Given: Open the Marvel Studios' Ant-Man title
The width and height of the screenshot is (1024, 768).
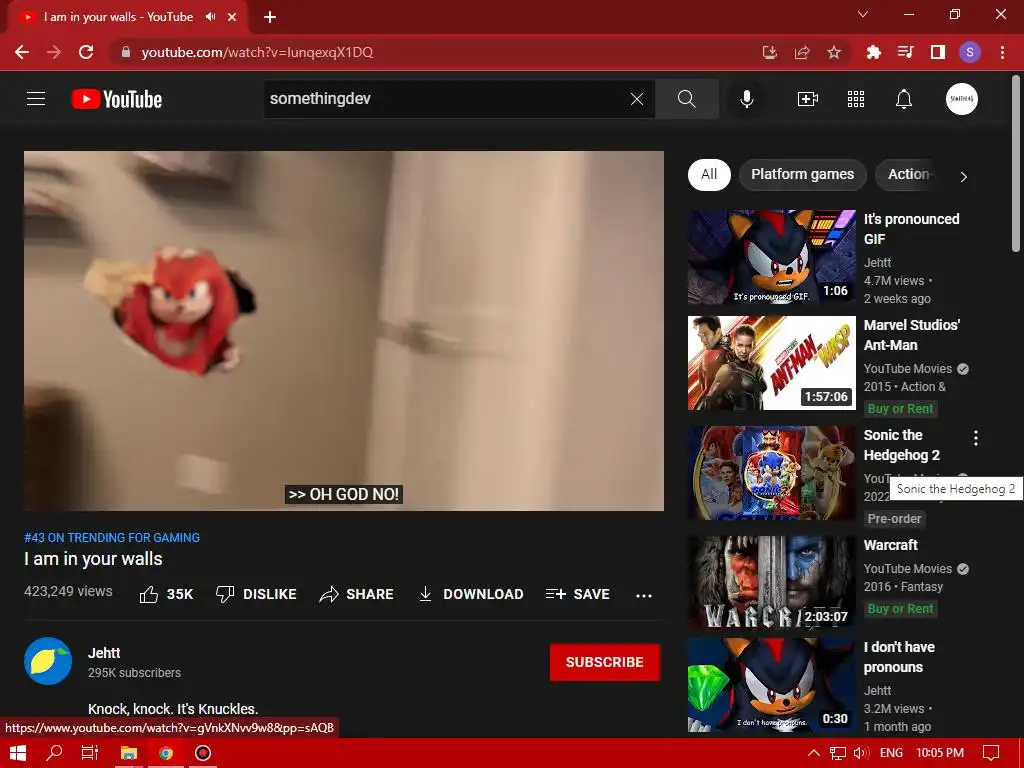Looking at the screenshot, I should click(x=912, y=335).
